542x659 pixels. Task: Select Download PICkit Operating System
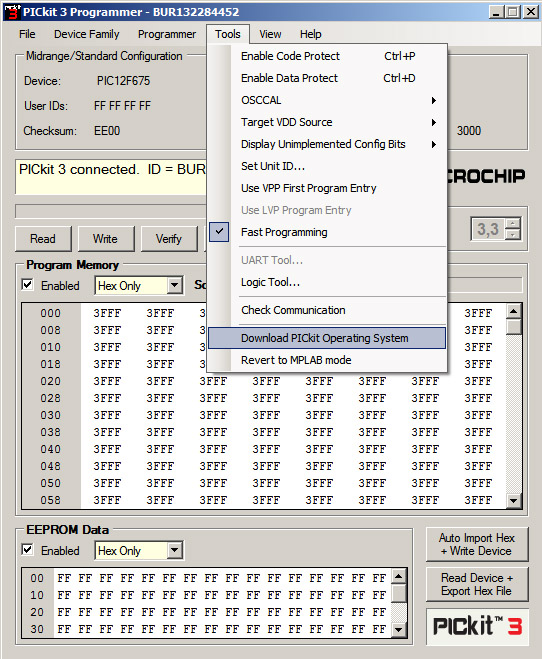tap(326, 338)
